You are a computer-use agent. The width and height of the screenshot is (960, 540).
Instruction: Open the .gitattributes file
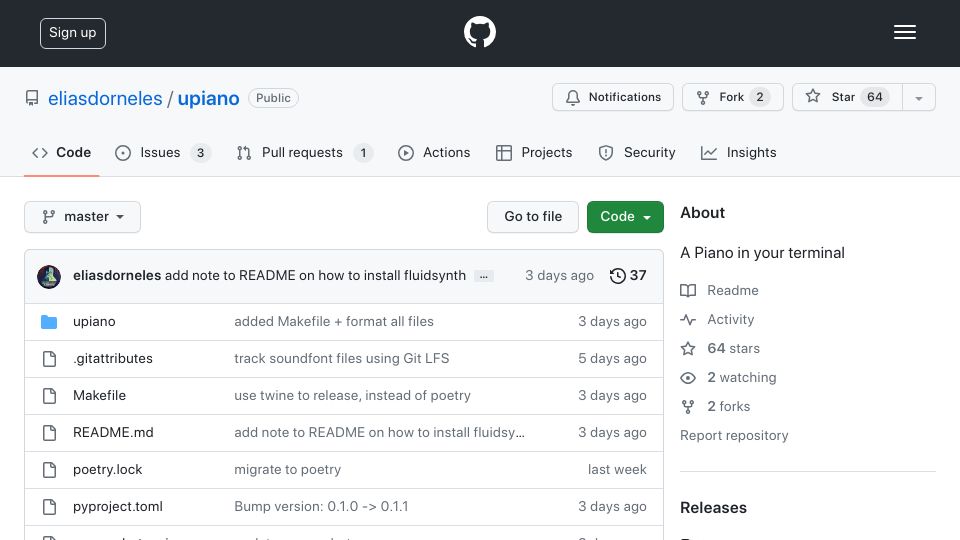click(x=113, y=358)
